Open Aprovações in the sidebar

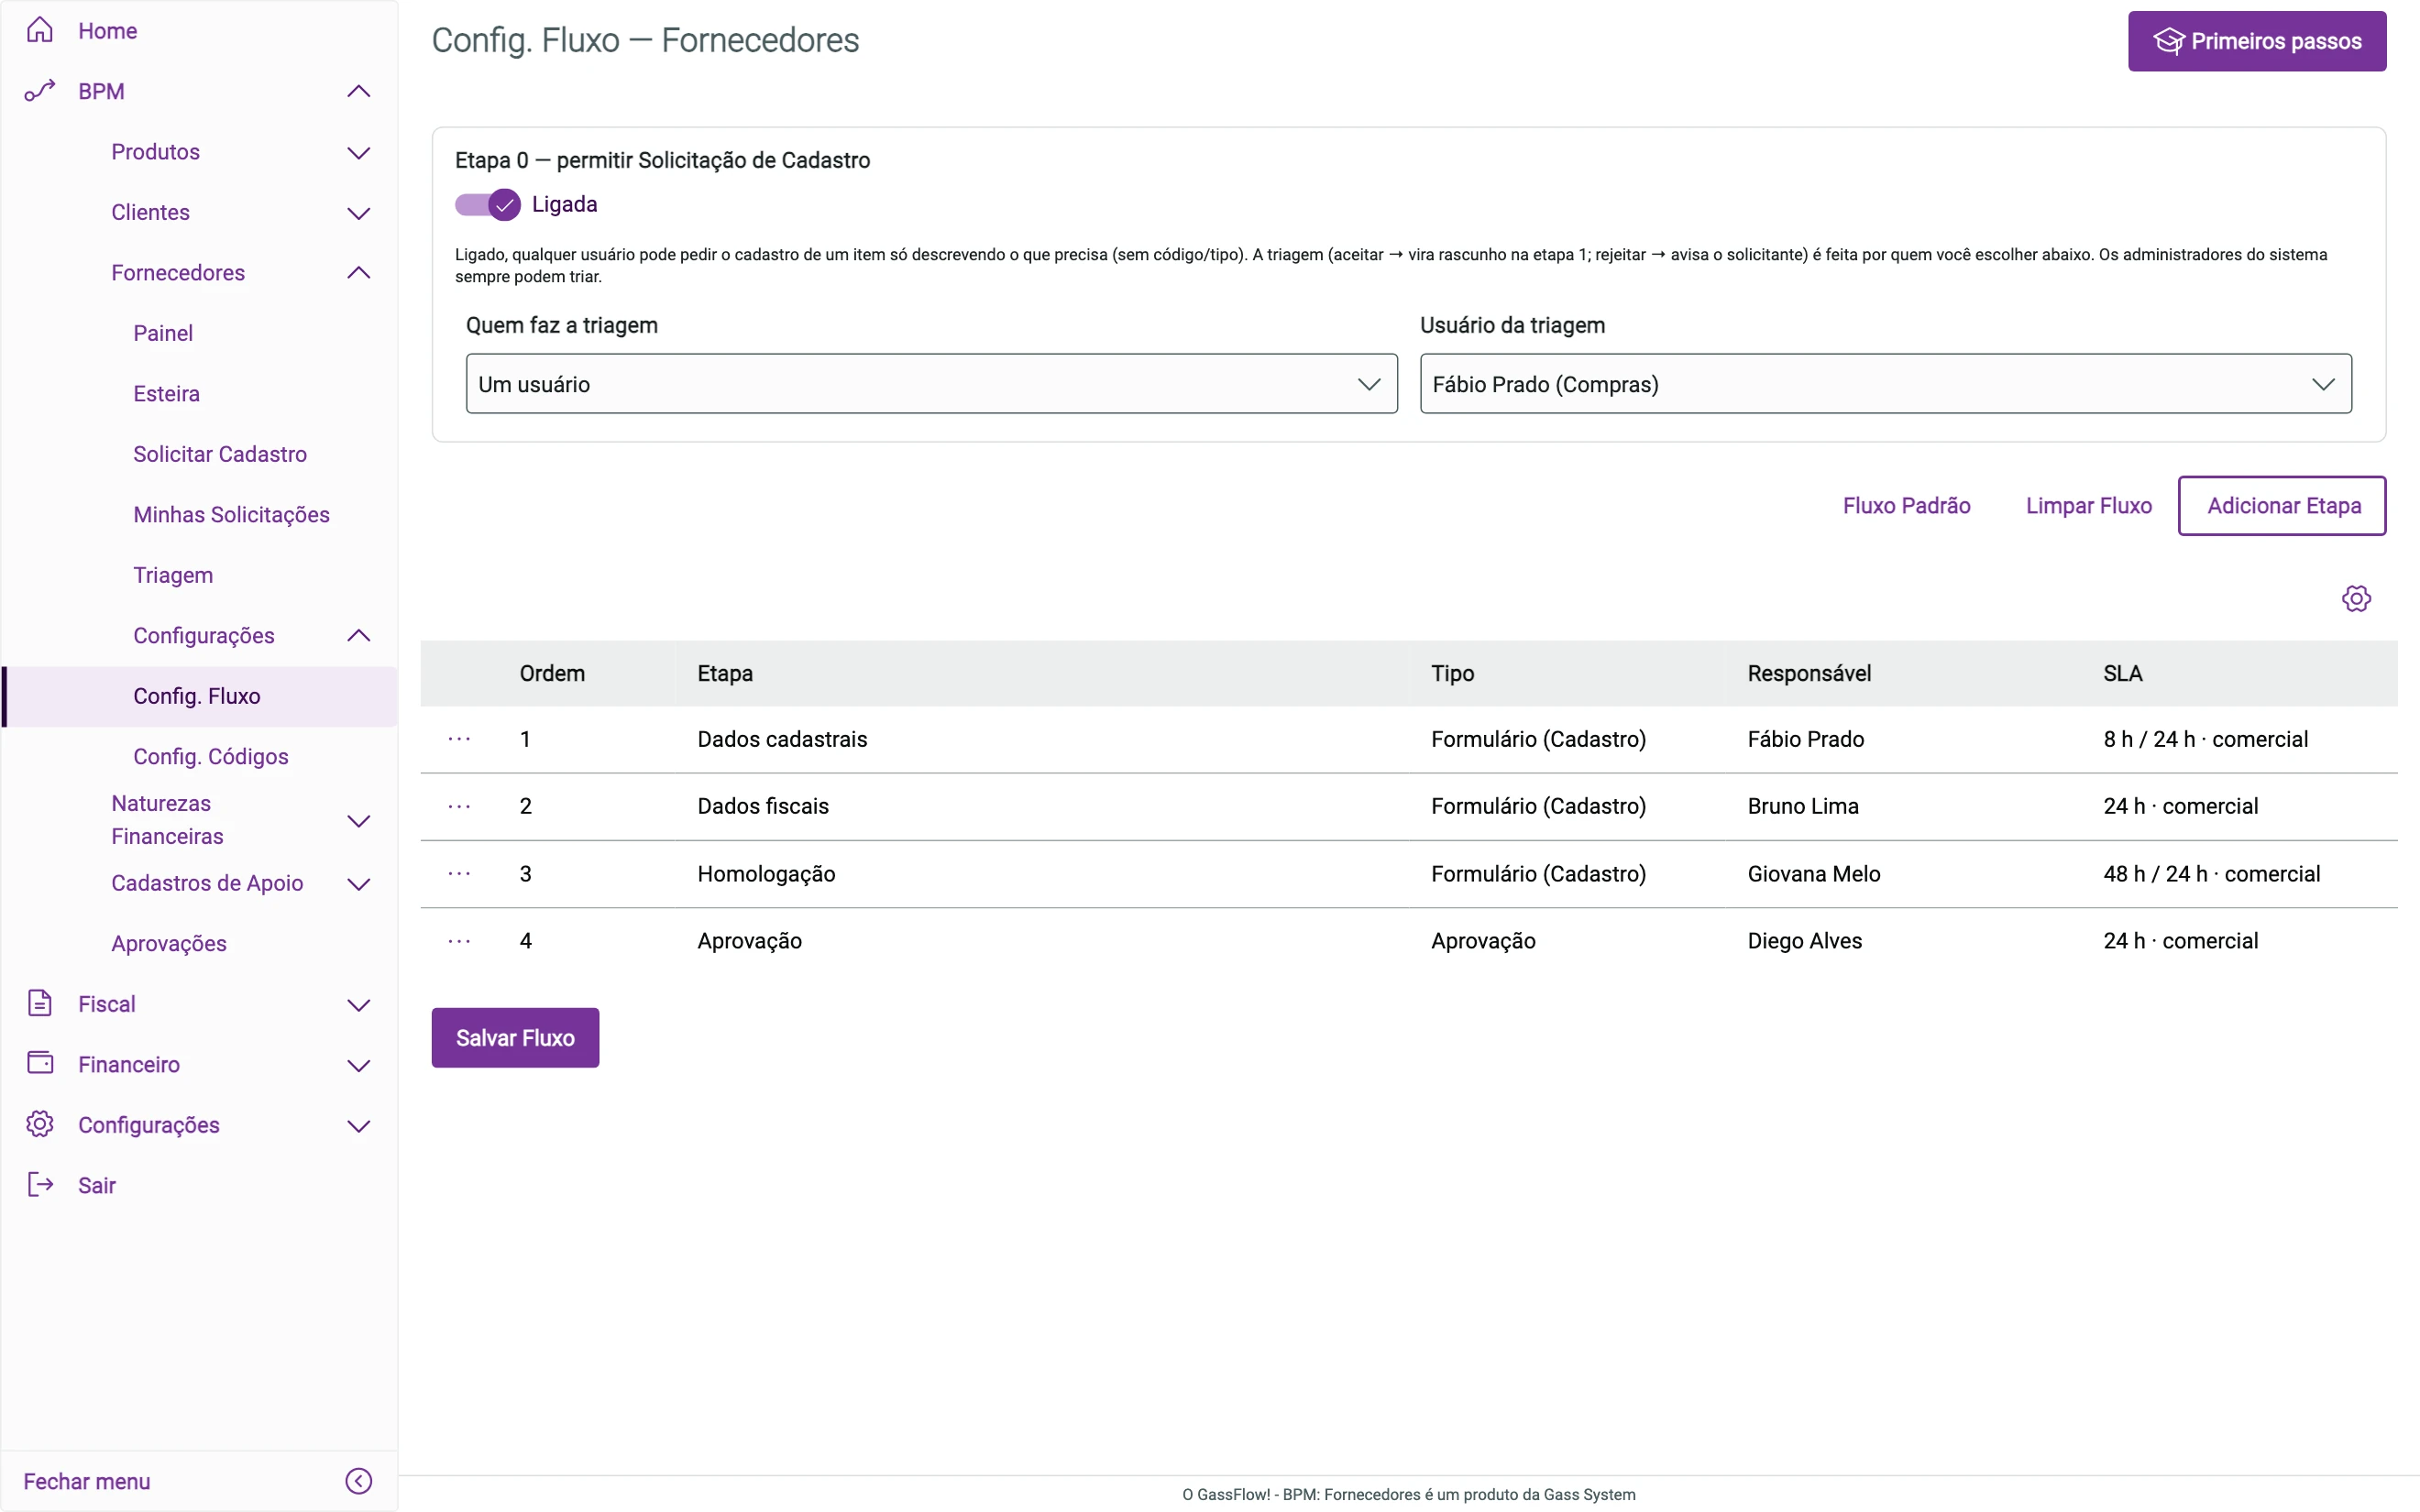[x=169, y=944]
